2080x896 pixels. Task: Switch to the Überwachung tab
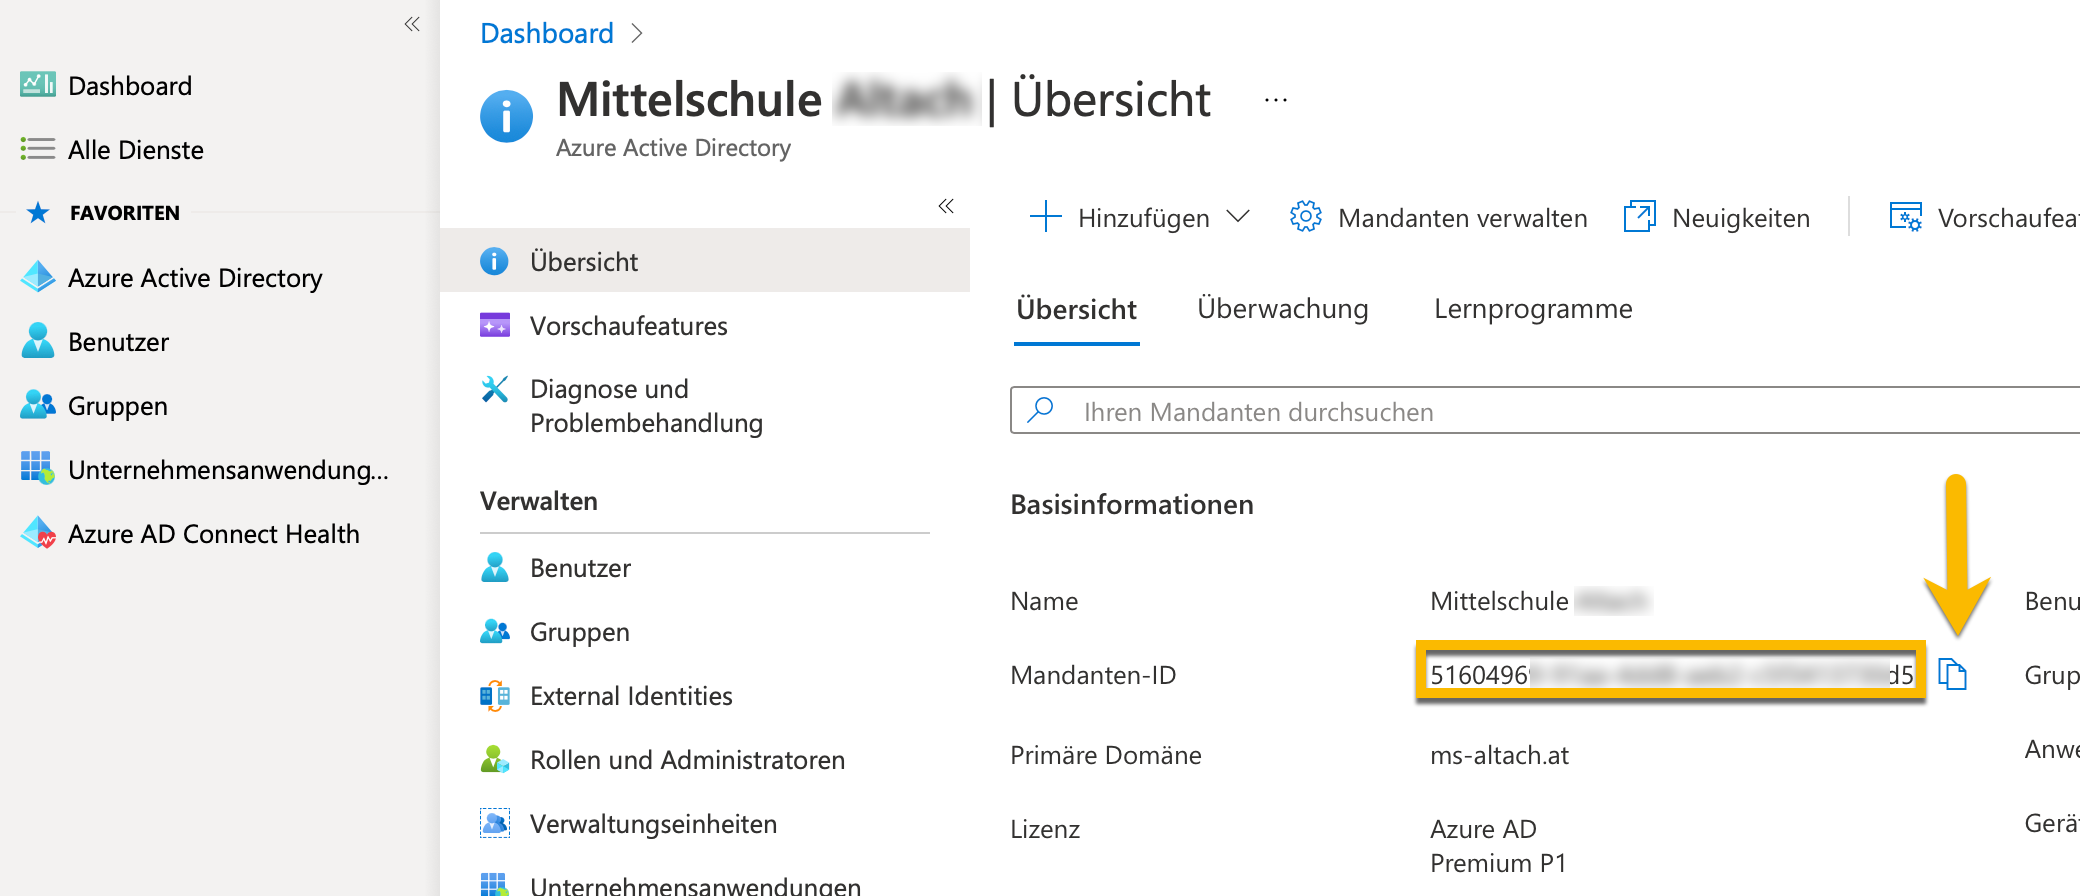(1282, 309)
